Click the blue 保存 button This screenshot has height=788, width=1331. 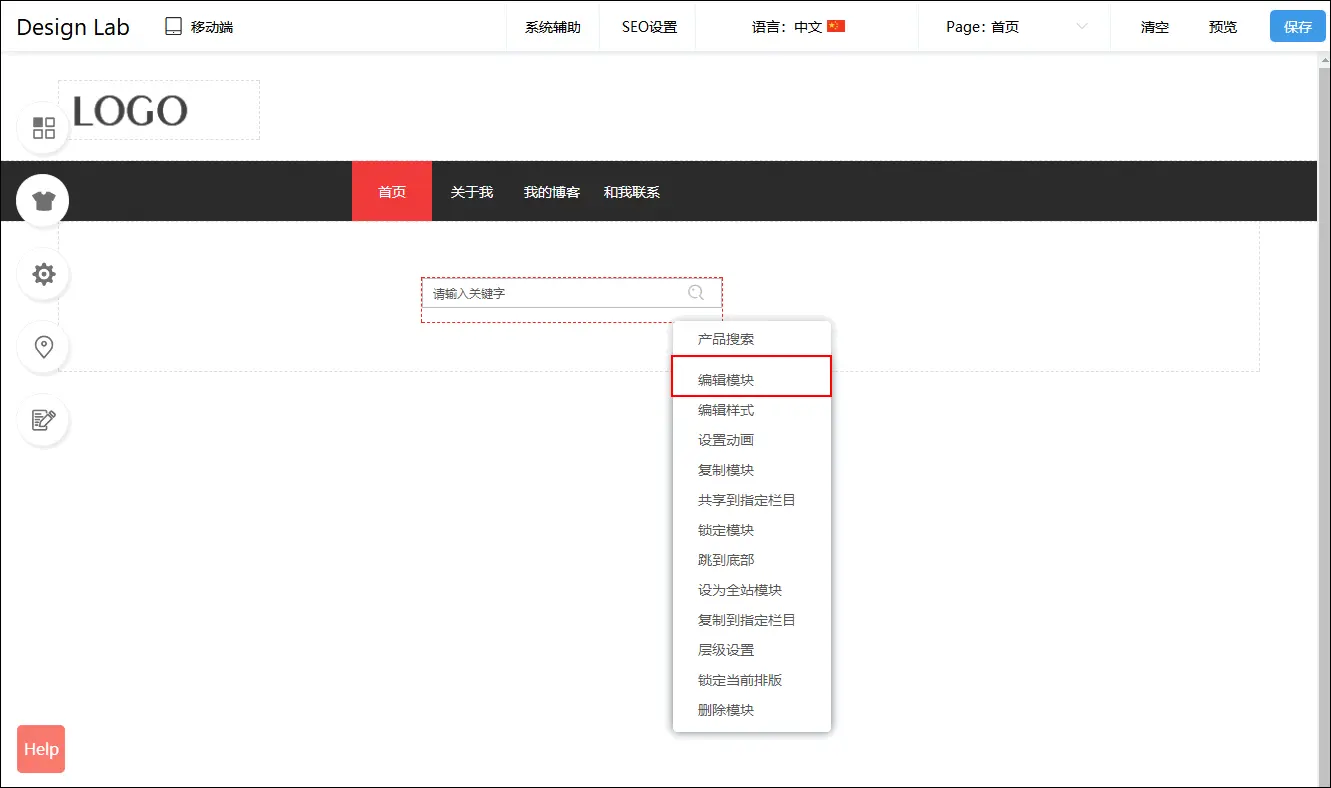coord(1297,27)
